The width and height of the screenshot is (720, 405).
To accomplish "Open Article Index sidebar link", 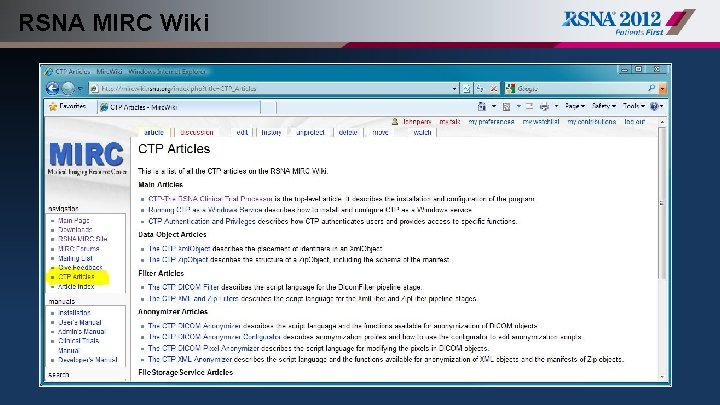I will click(76, 286).
